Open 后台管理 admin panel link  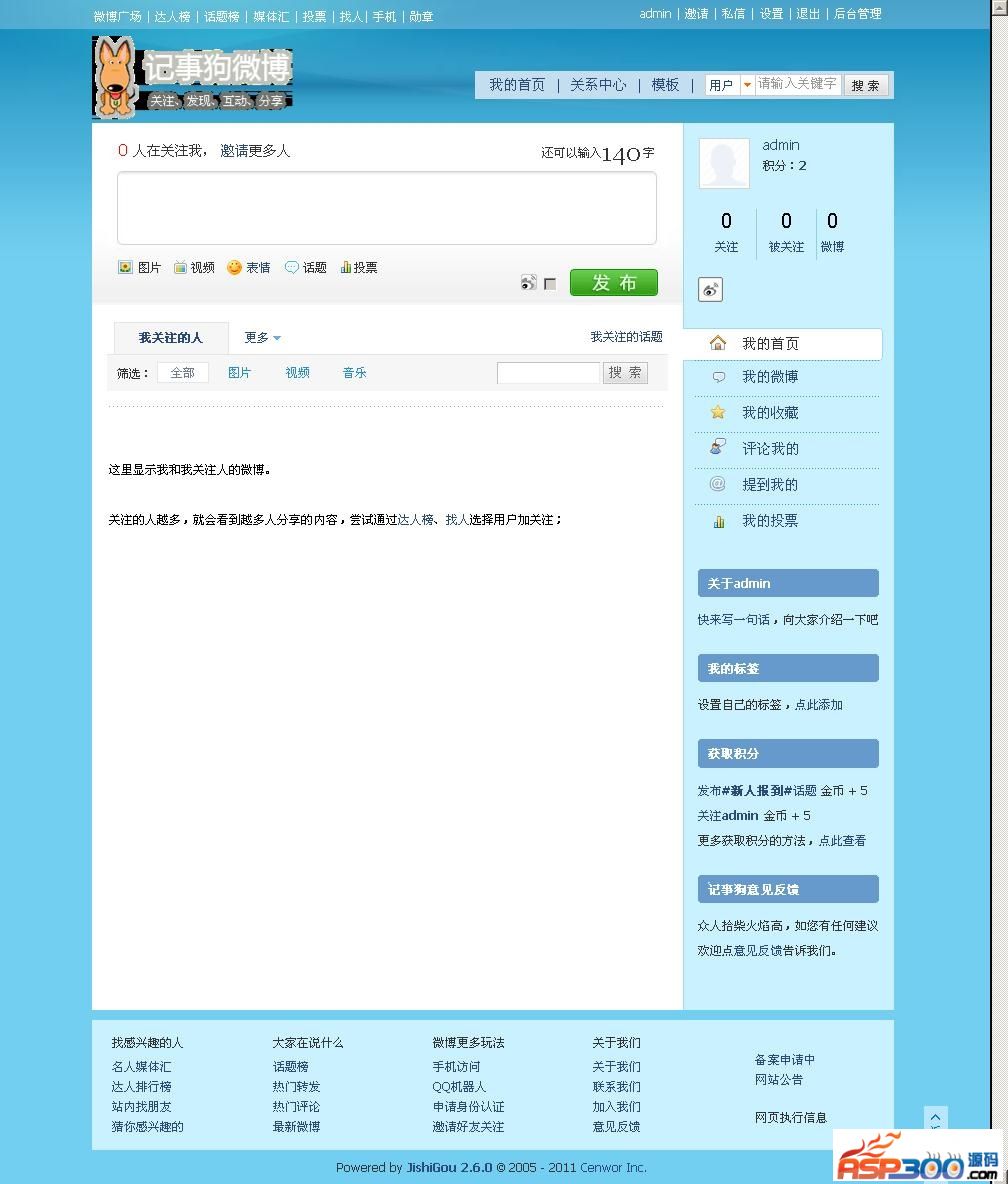point(858,14)
